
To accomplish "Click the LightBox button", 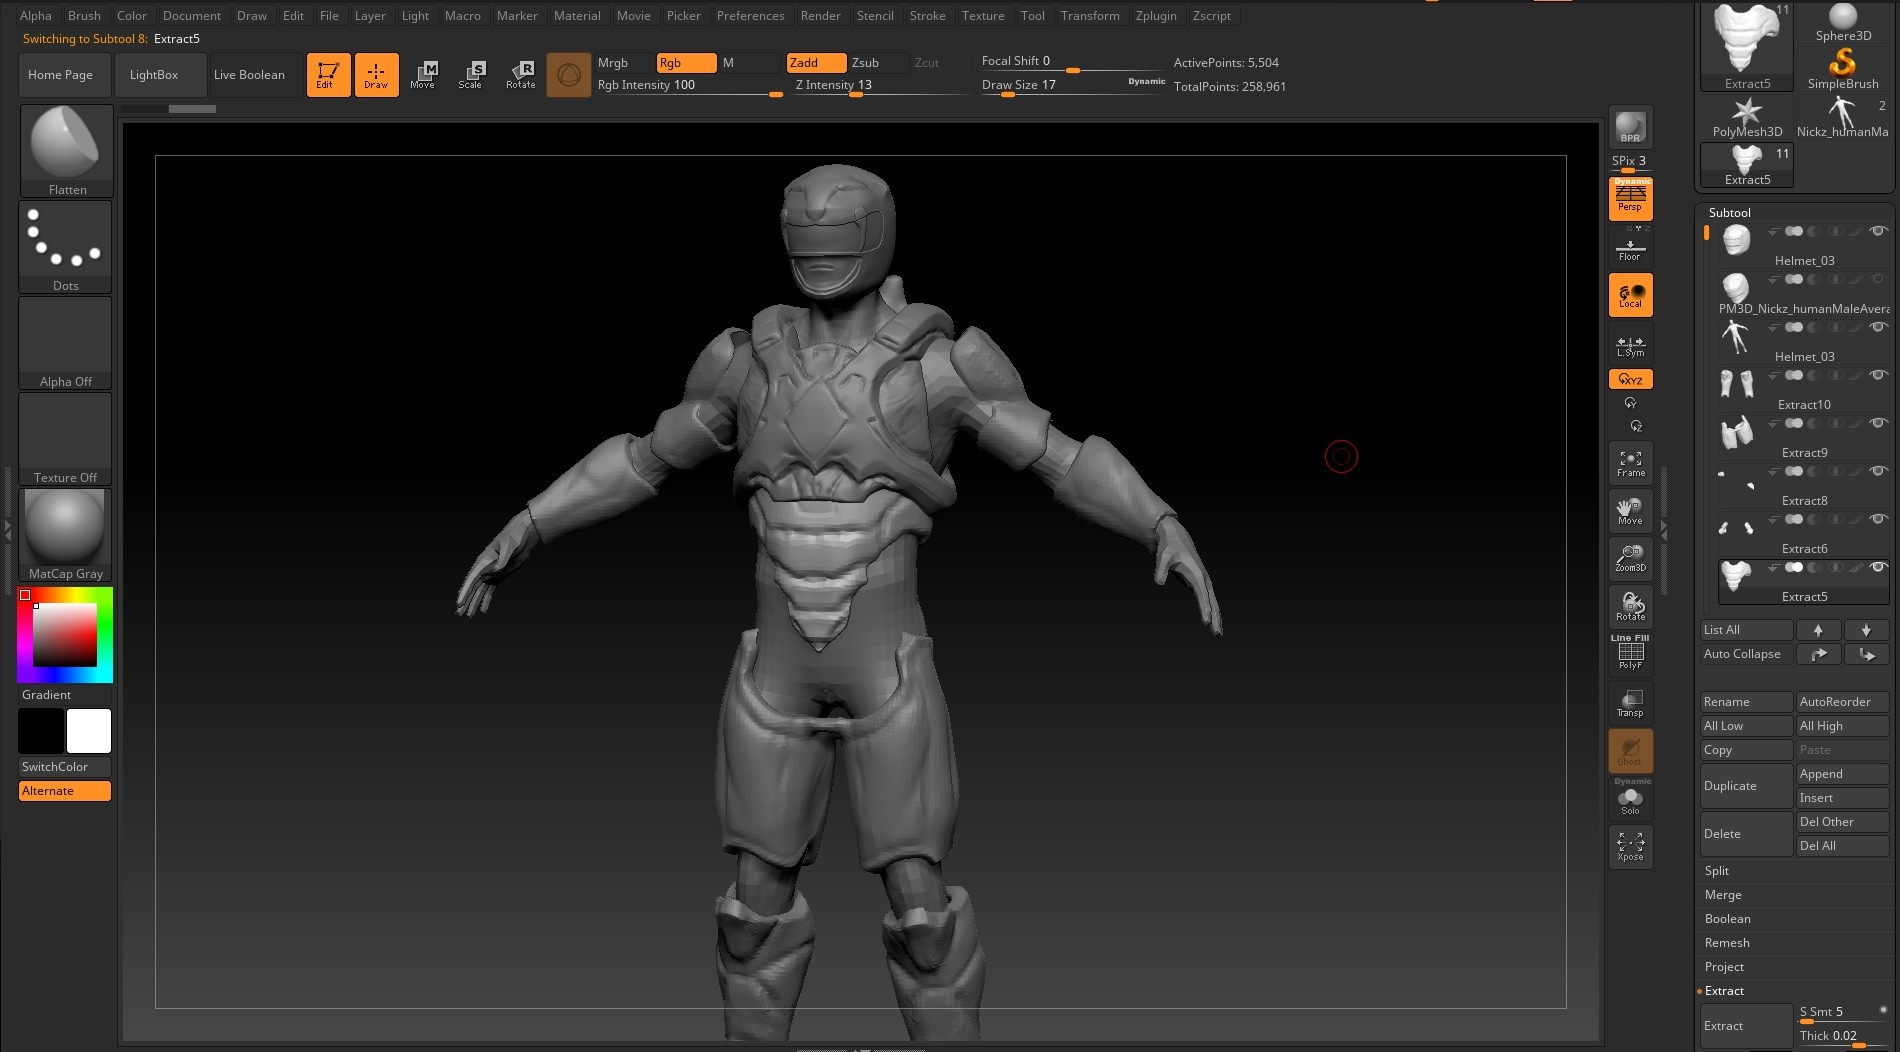I will click(x=153, y=74).
